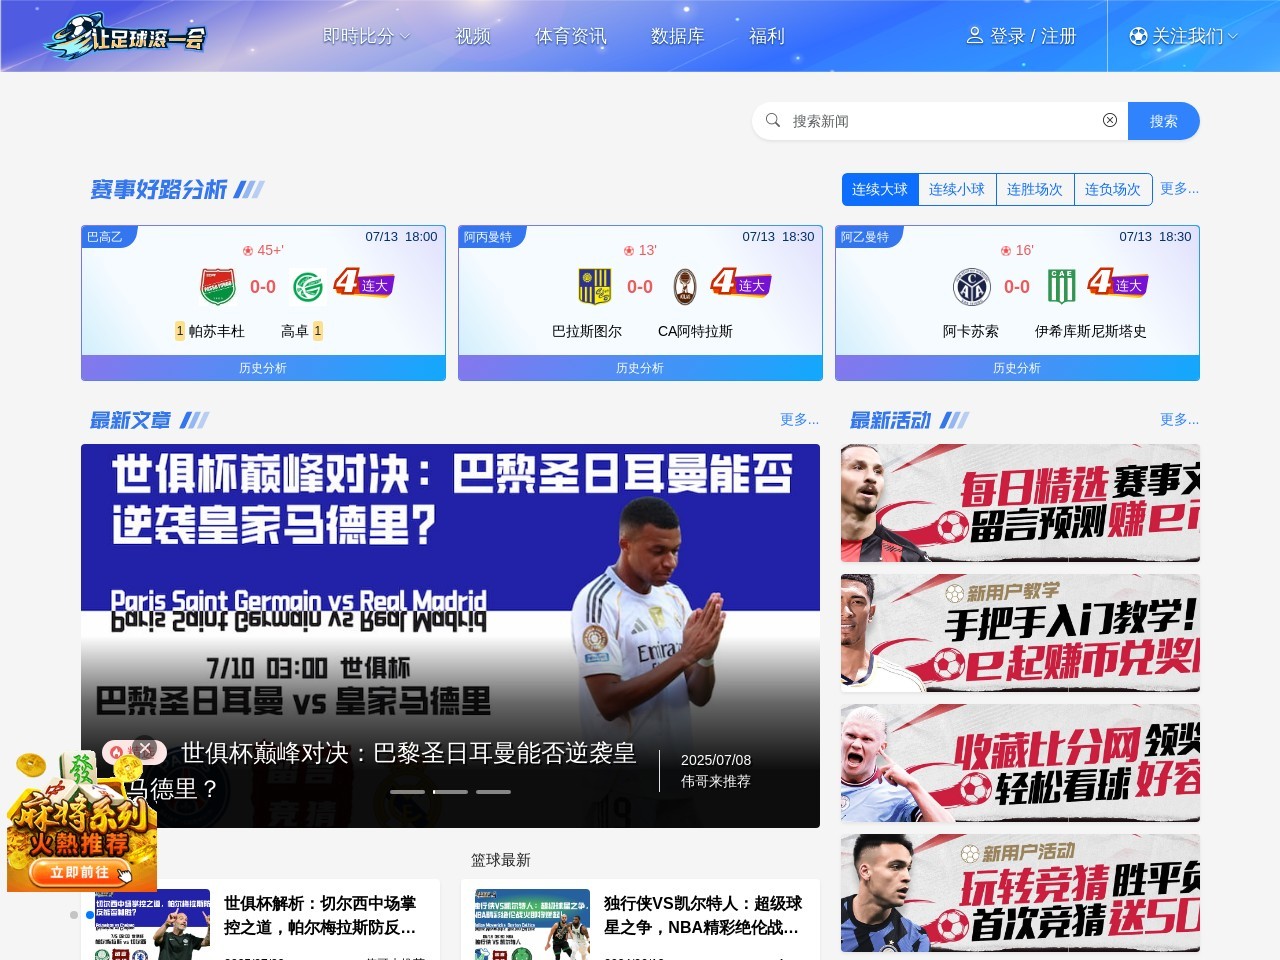This screenshot has height=960, width=1280.
Task: Go to the 体育资讯 section
Action: pos(571,36)
